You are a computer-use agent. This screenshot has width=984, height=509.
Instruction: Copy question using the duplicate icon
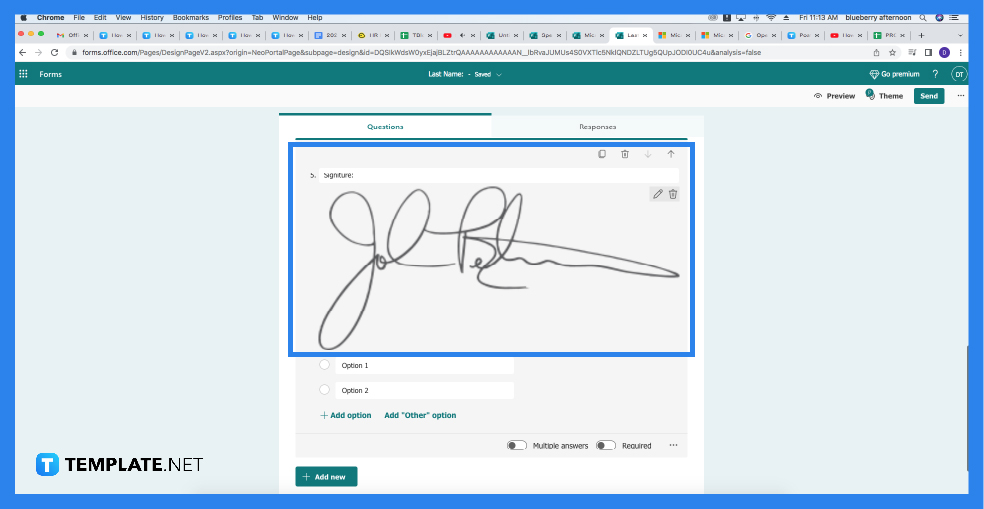[x=602, y=154]
